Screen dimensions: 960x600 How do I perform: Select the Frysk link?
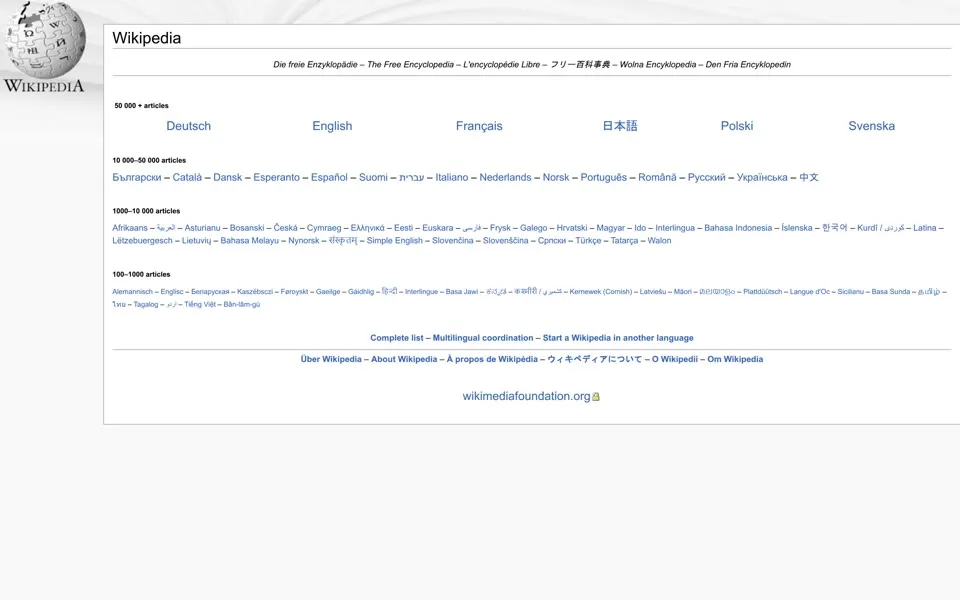click(500, 228)
